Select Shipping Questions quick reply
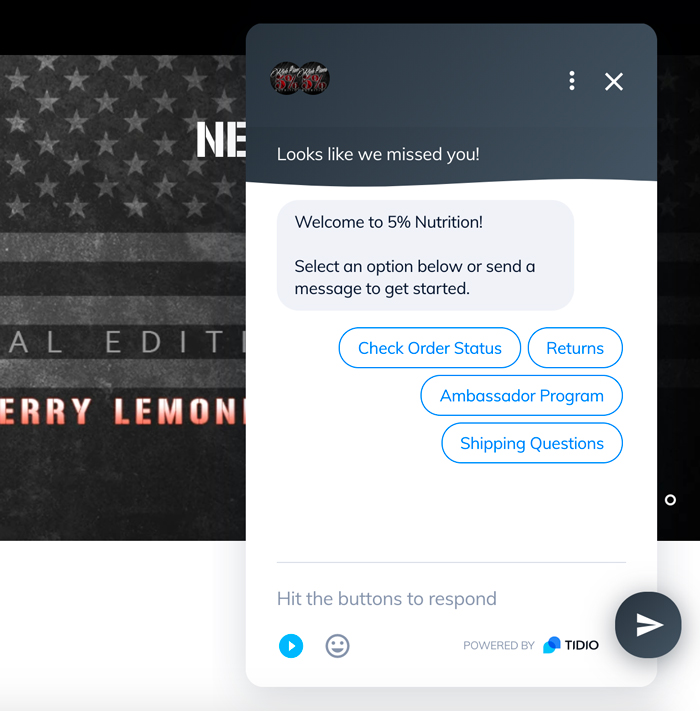 tap(532, 443)
